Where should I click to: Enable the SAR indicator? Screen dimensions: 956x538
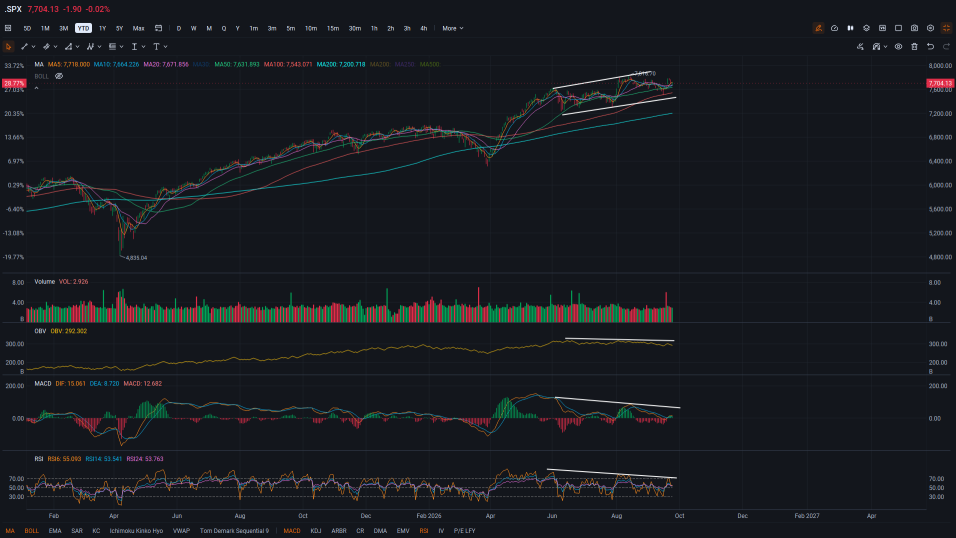tap(77, 531)
